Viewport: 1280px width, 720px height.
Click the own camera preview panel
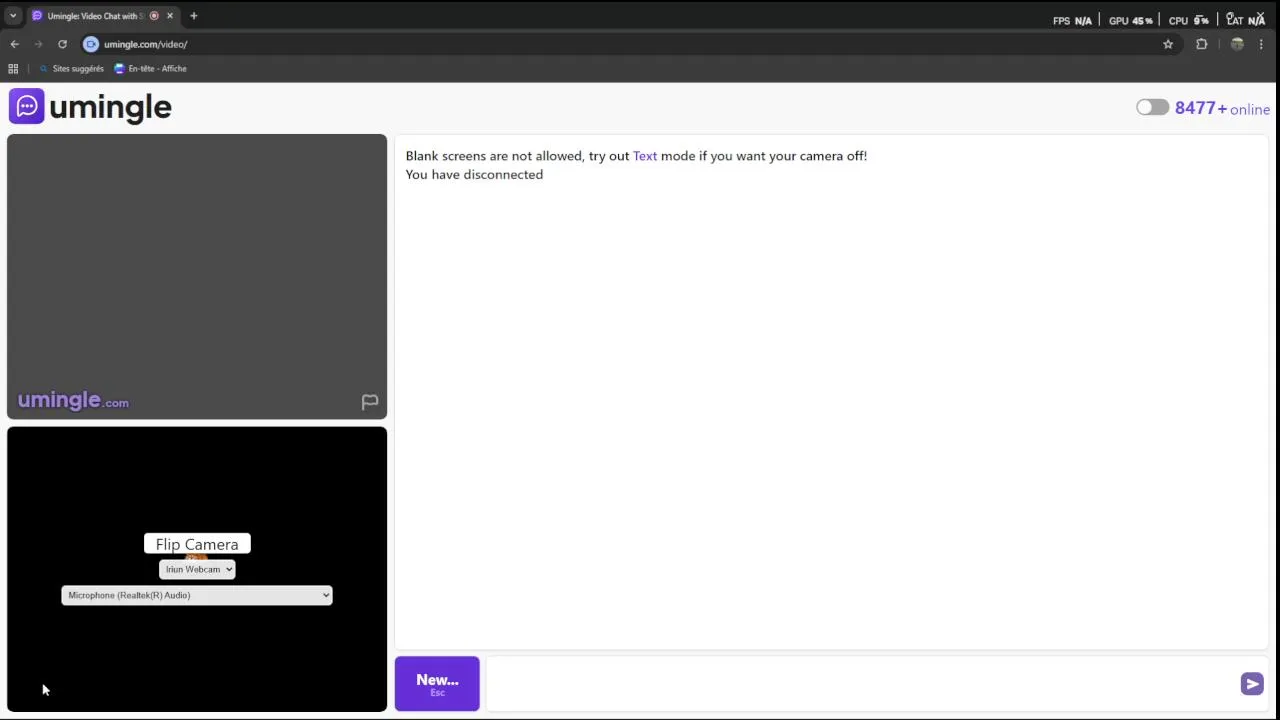[197, 569]
